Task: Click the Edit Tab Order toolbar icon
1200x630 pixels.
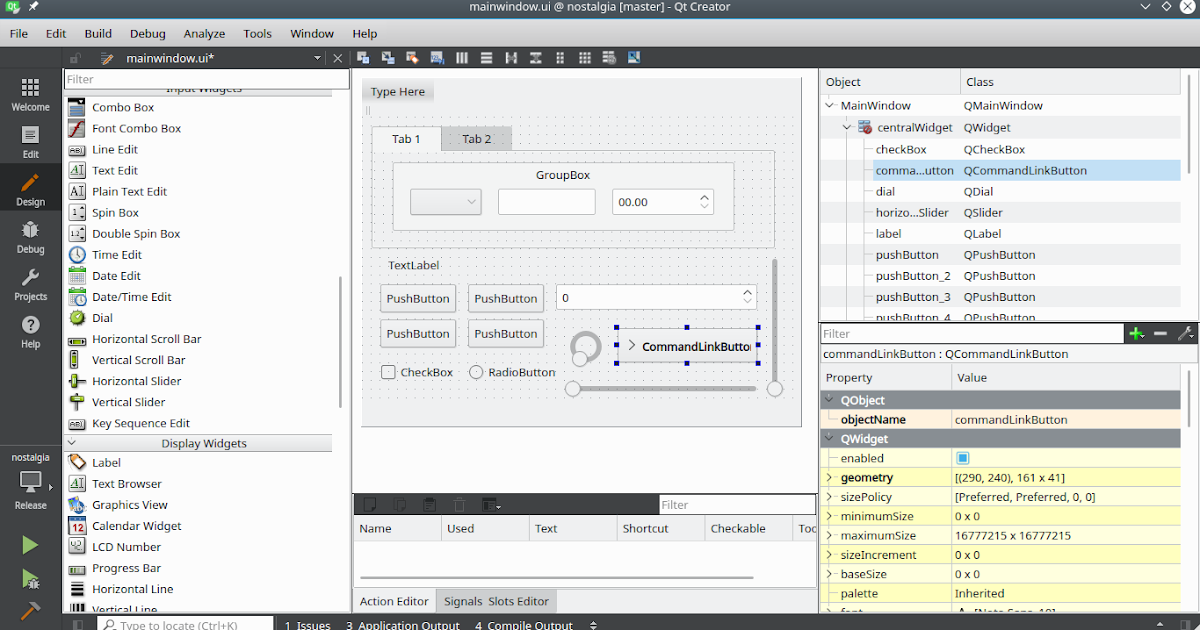Action: [x=436, y=57]
